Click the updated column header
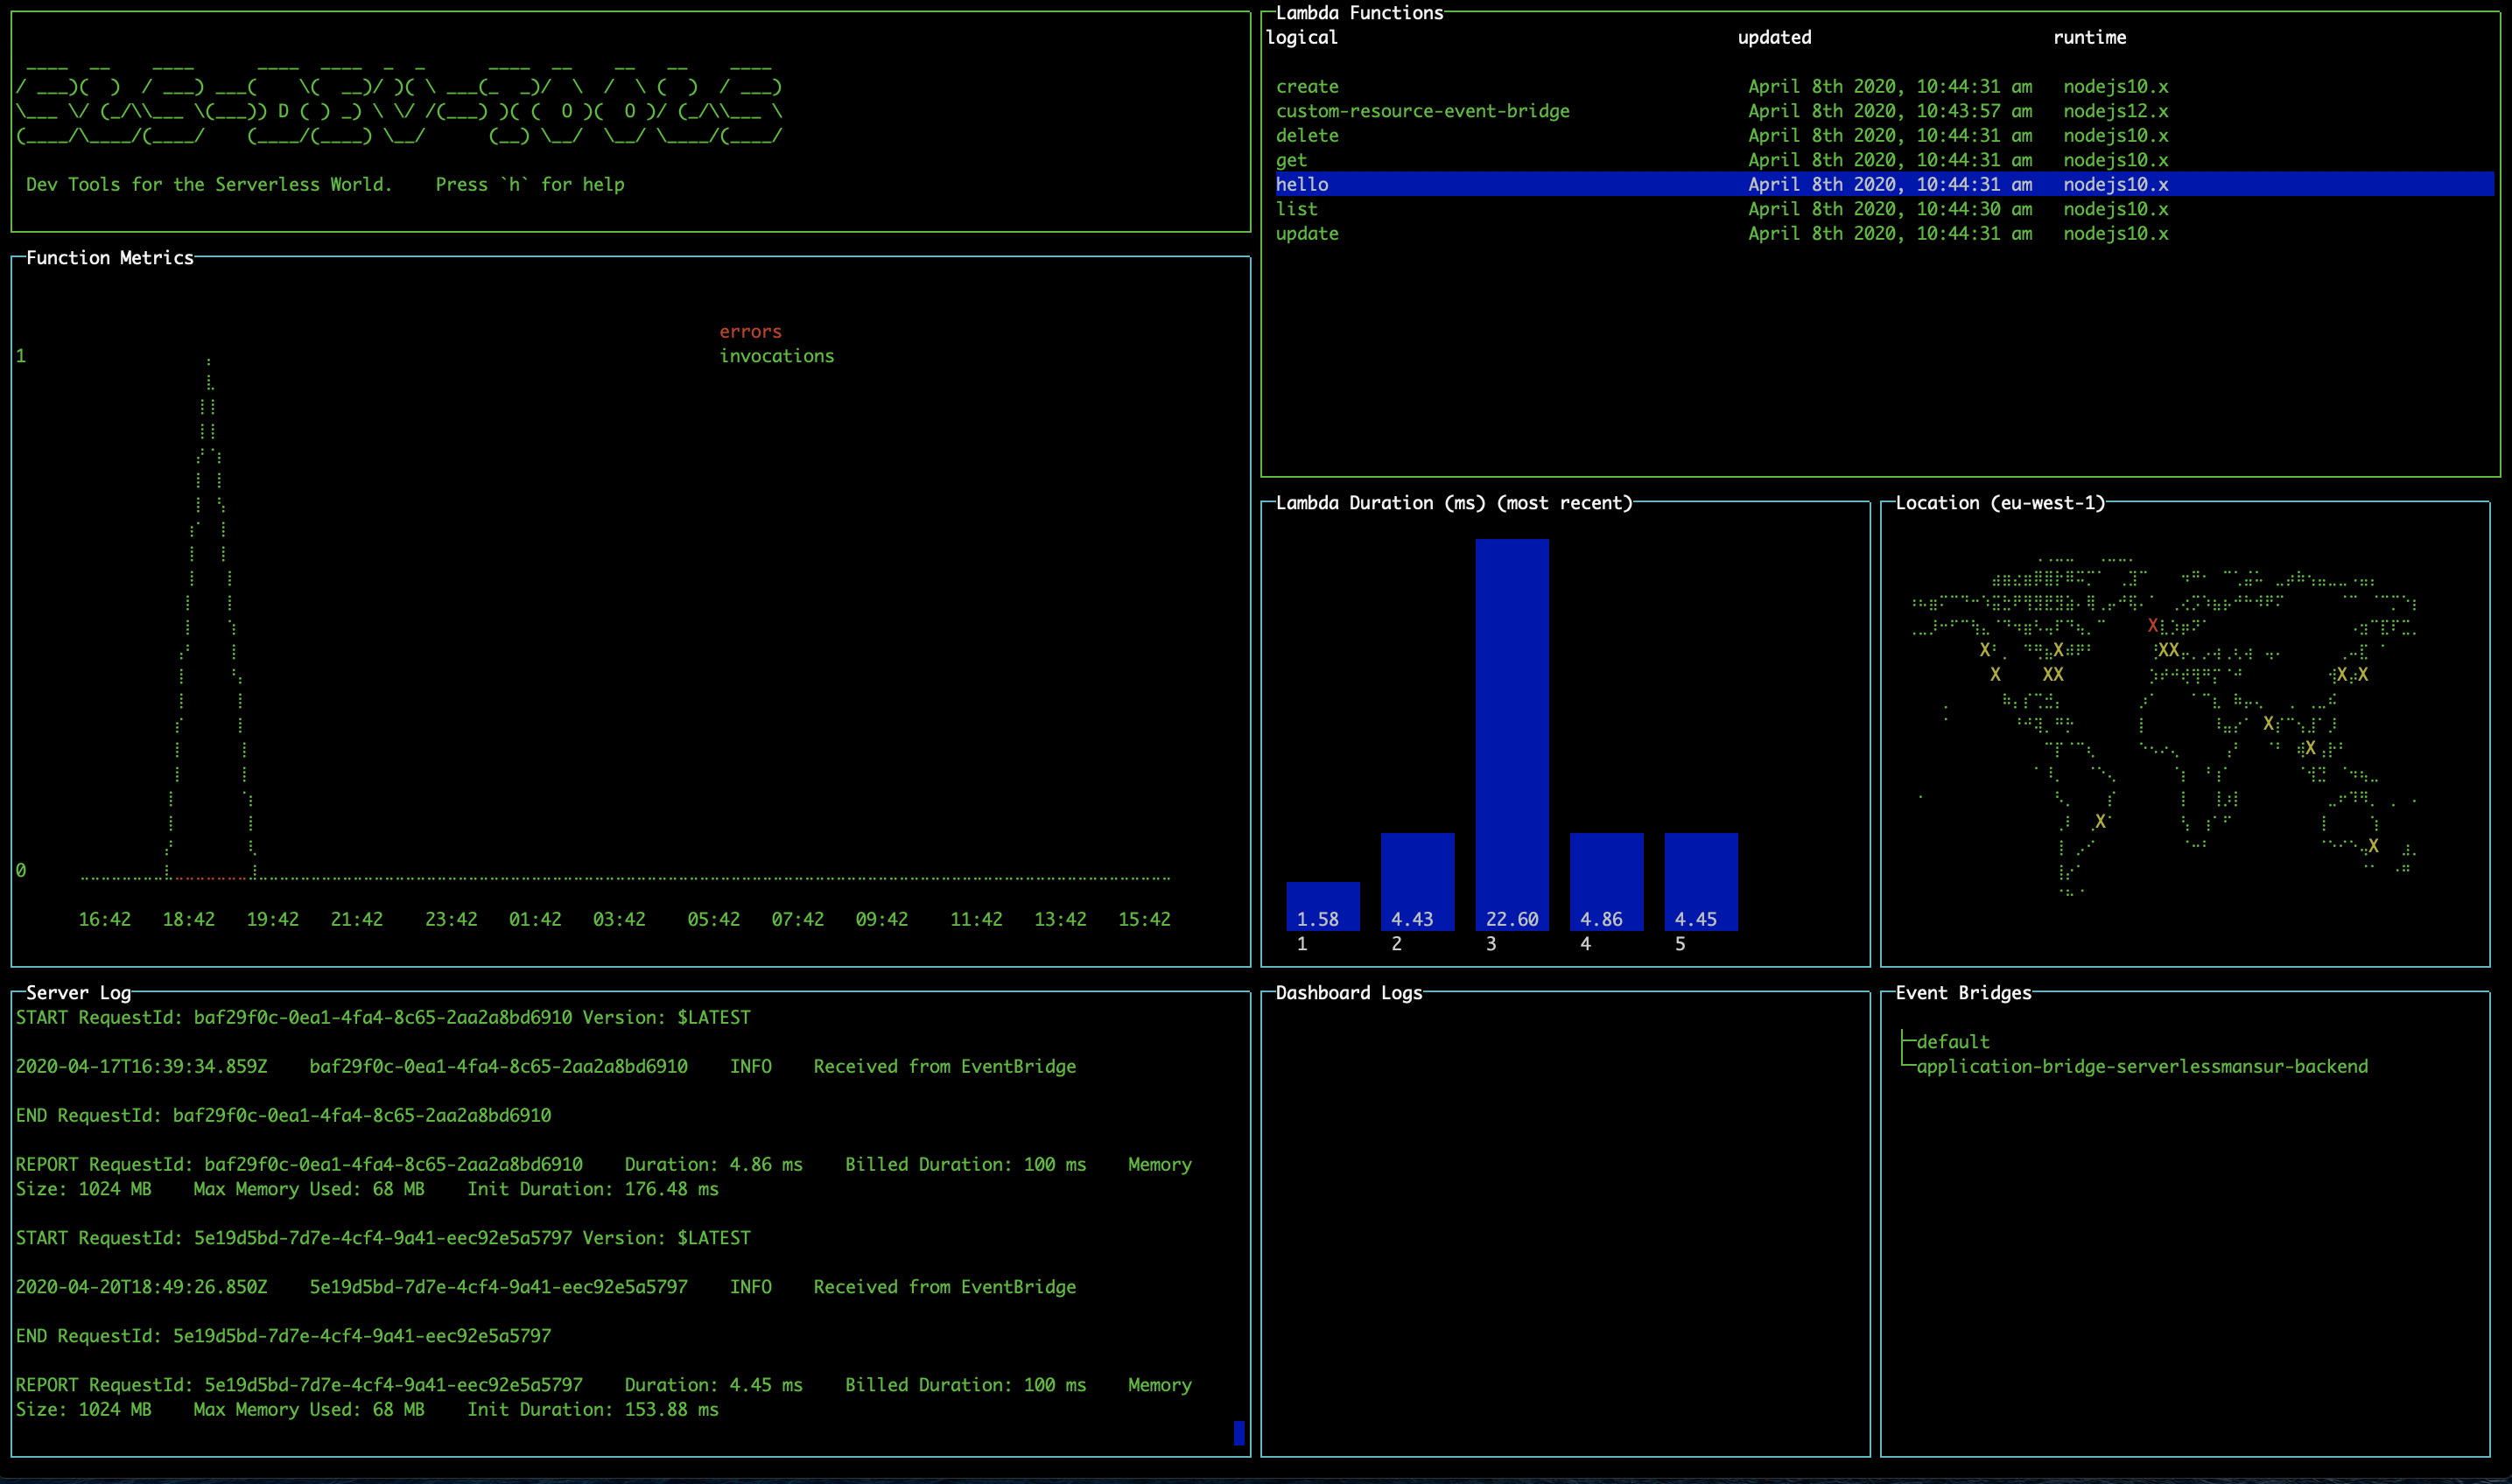This screenshot has width=2512, height=1484. tap(1774, 38)
